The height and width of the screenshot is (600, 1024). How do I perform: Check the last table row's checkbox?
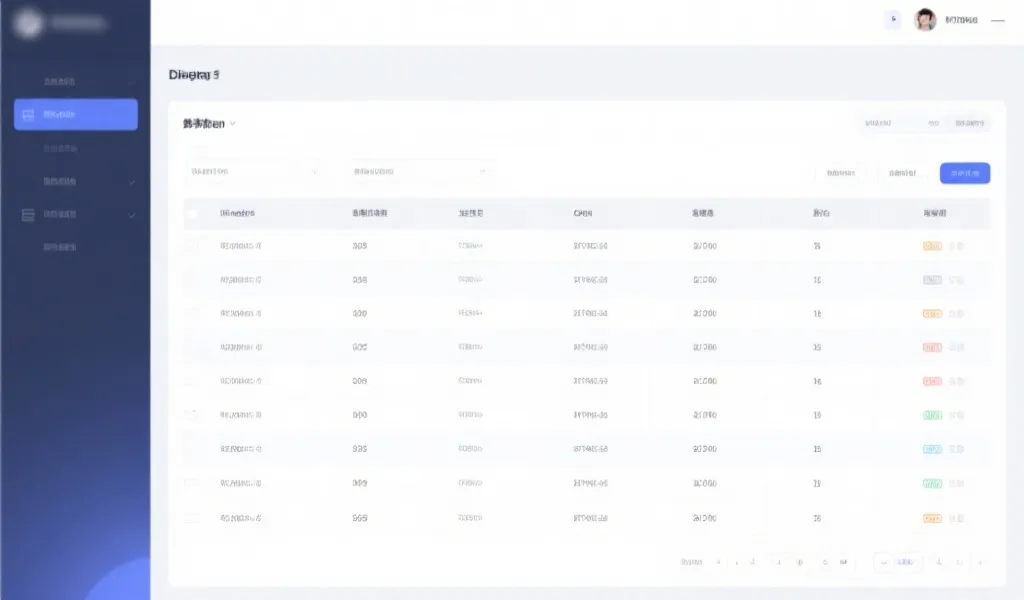[193, 519]
